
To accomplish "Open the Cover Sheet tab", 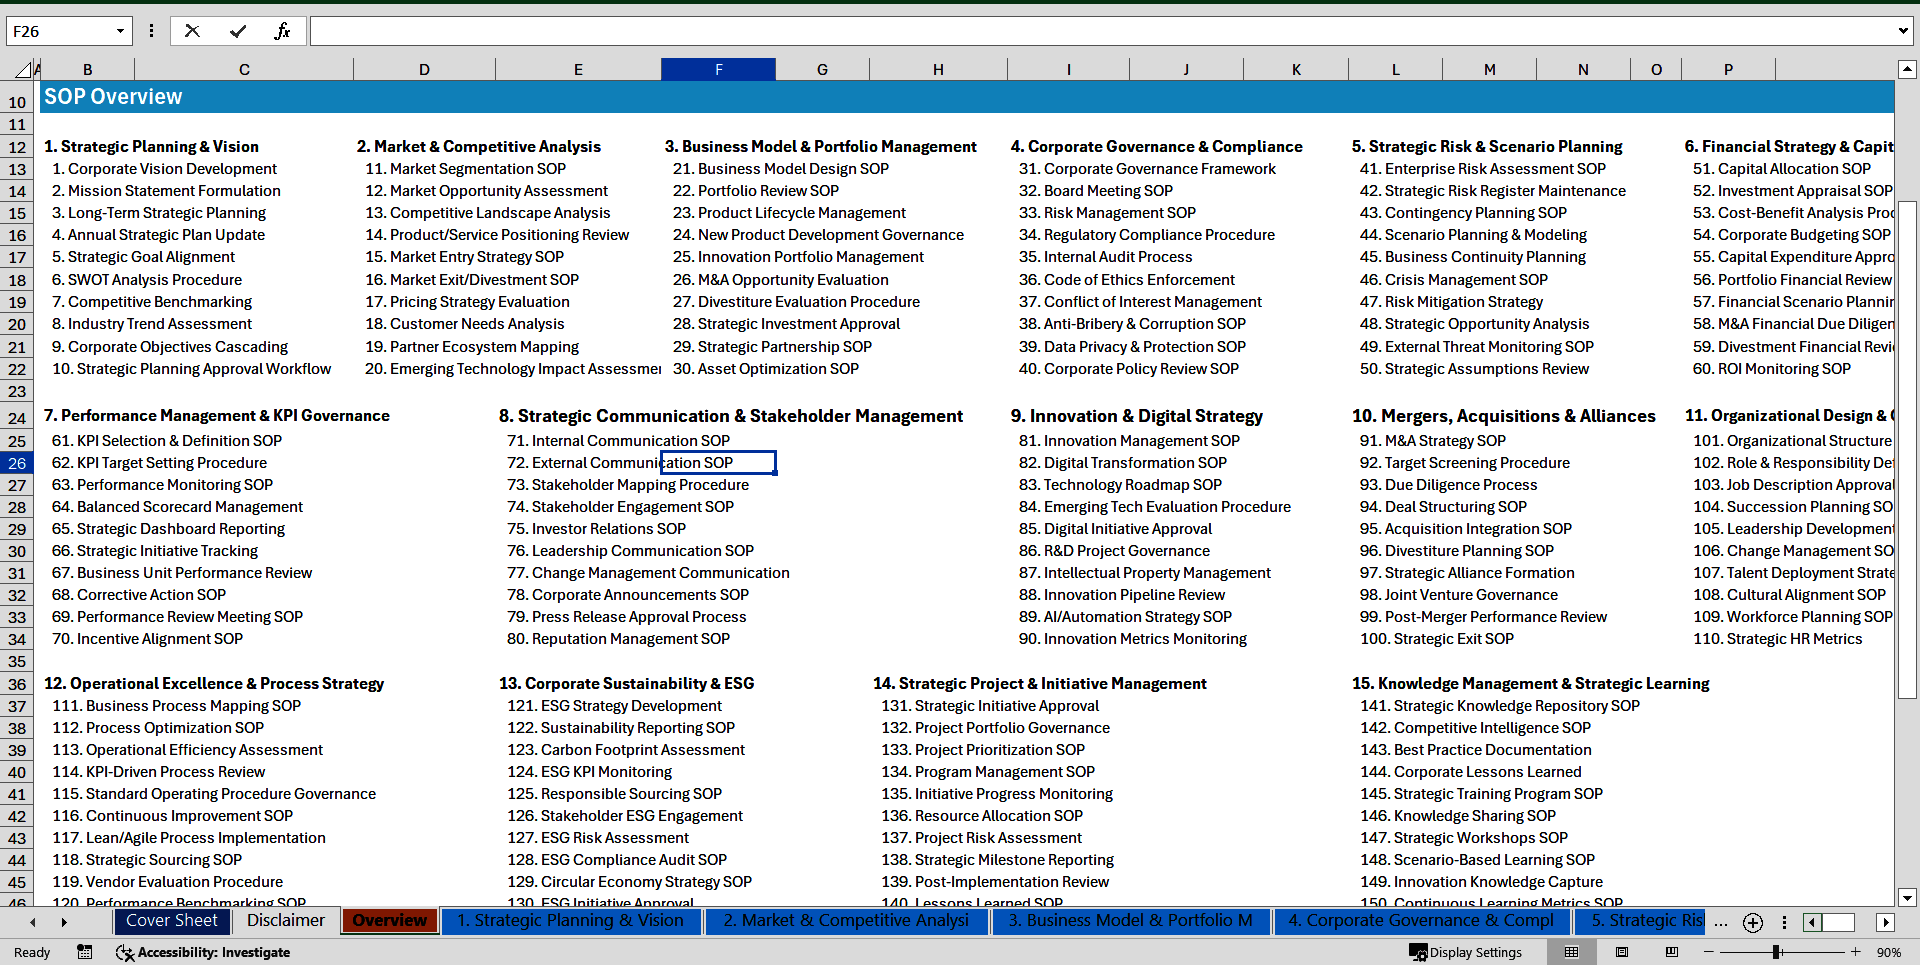I will 171,921.
